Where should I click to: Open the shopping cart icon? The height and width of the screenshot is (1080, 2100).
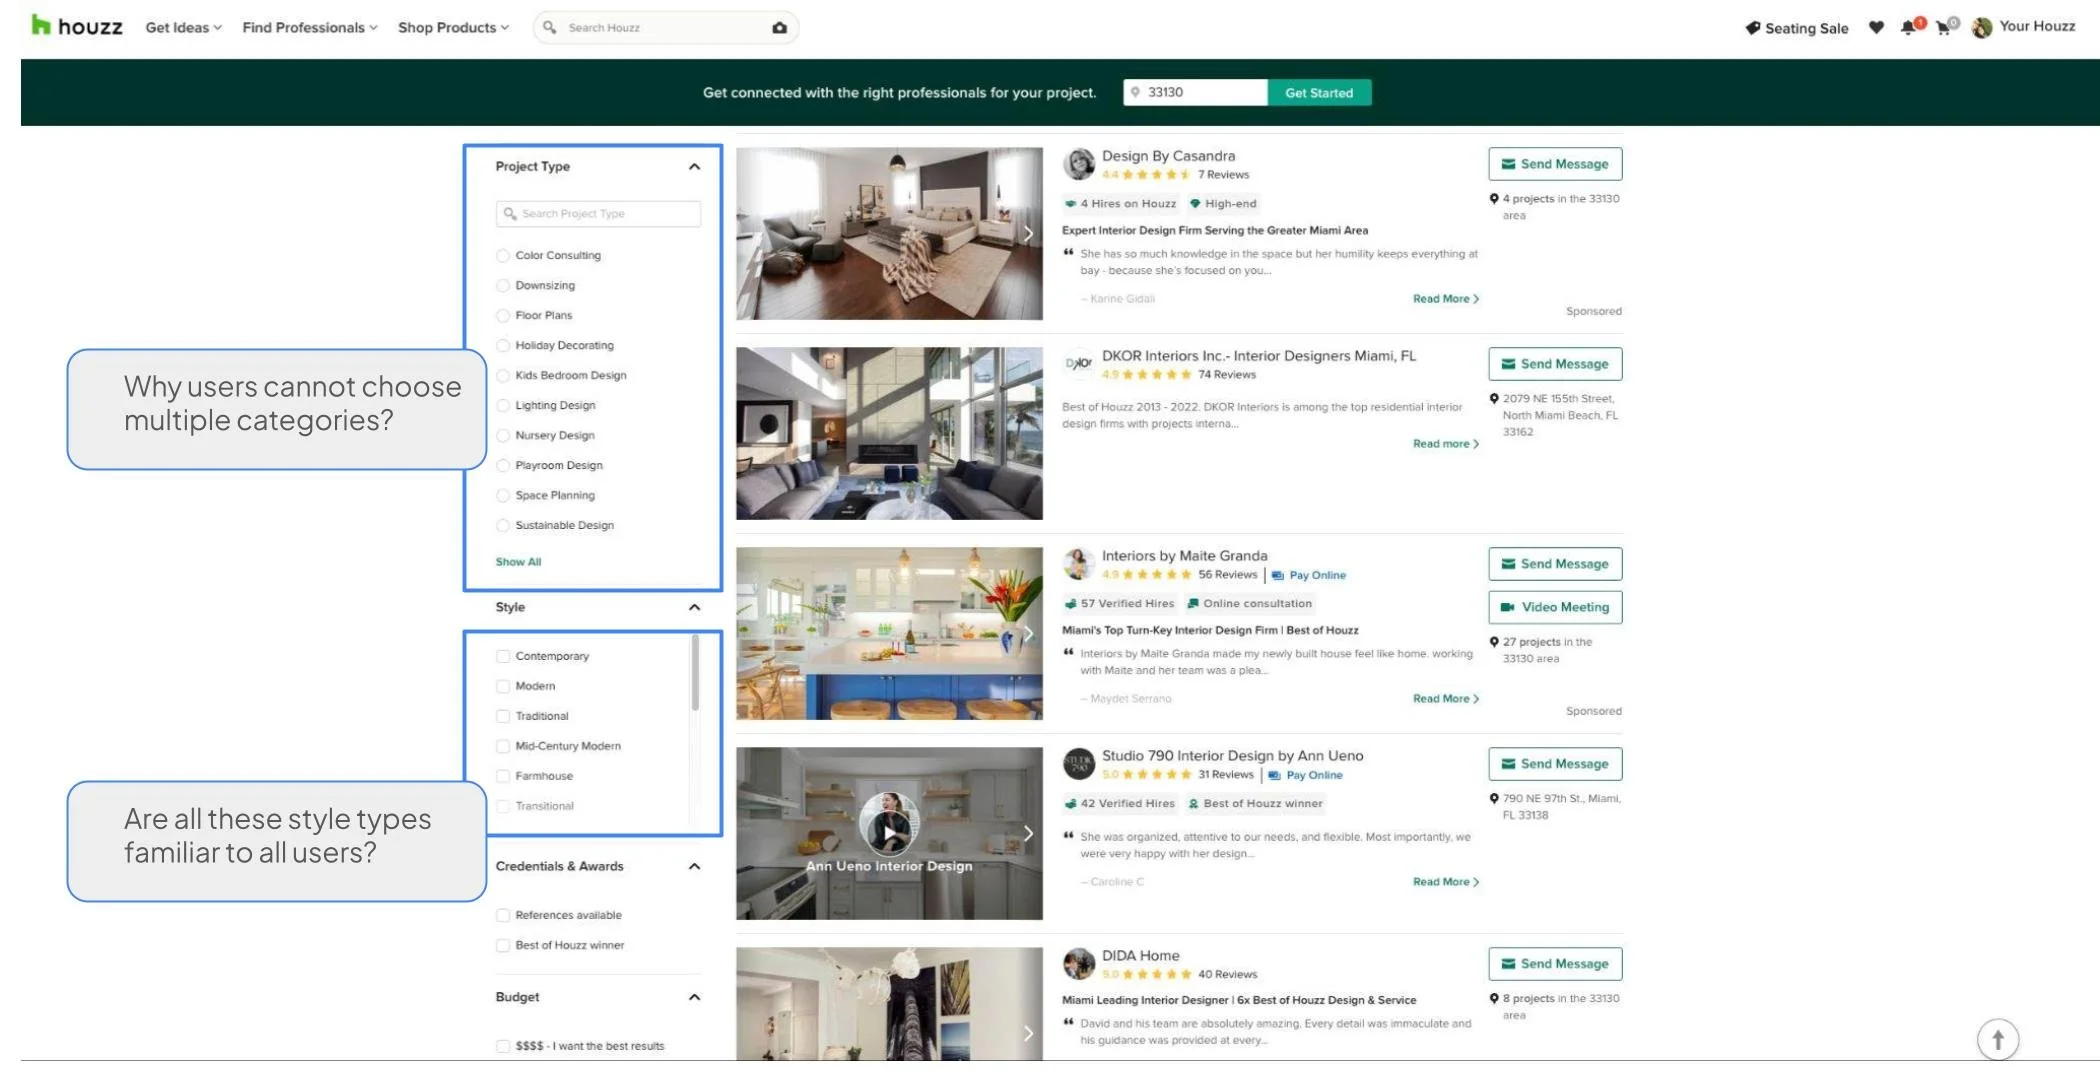(x=1941, y=27)
